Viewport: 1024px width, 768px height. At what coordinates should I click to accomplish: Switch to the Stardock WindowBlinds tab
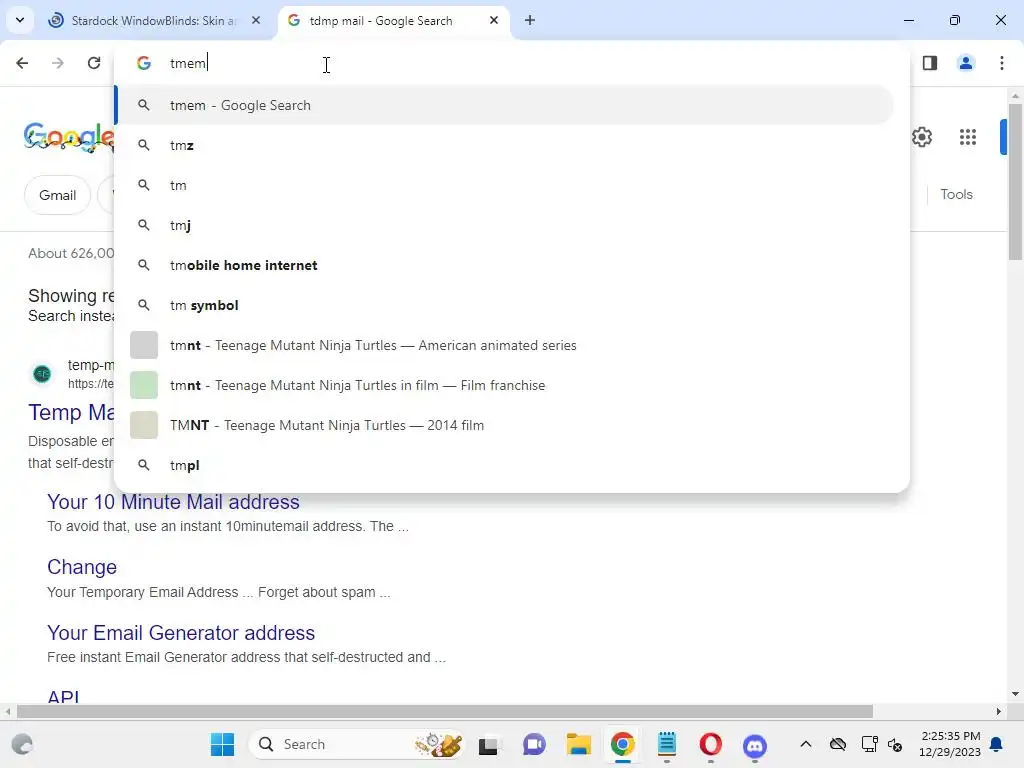(x=153, y=20)
